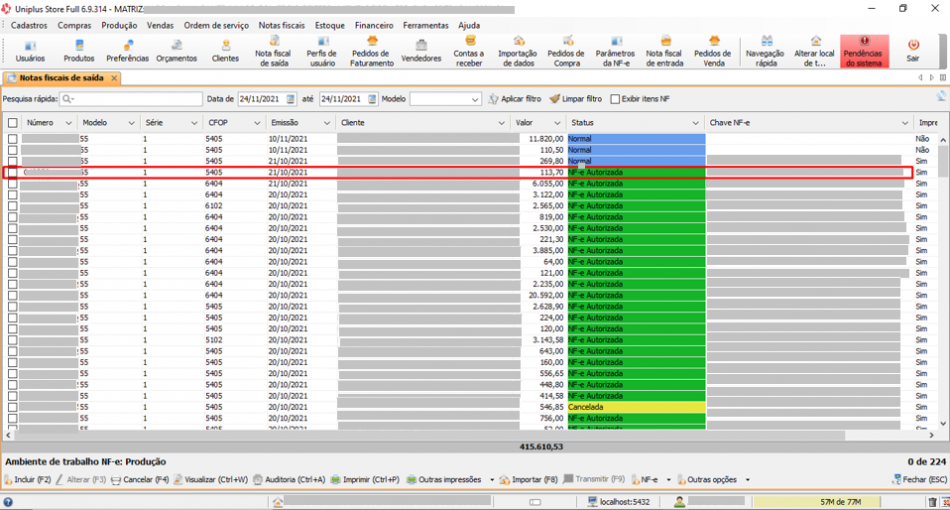Image resolution: width=950 pixels, height=510 pixels.
Task: Click the home icon in status bar
Action: click(x=277, y=502)
